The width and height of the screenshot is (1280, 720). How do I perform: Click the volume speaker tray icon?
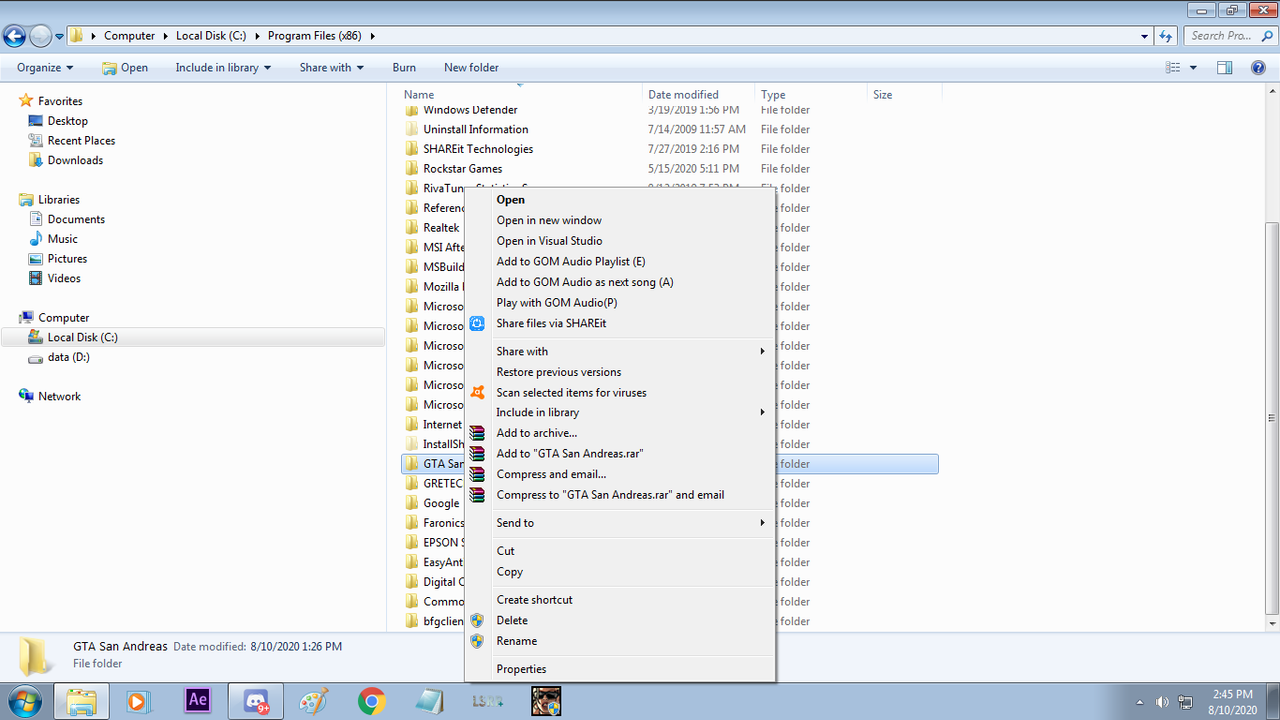click(1163, 702)
